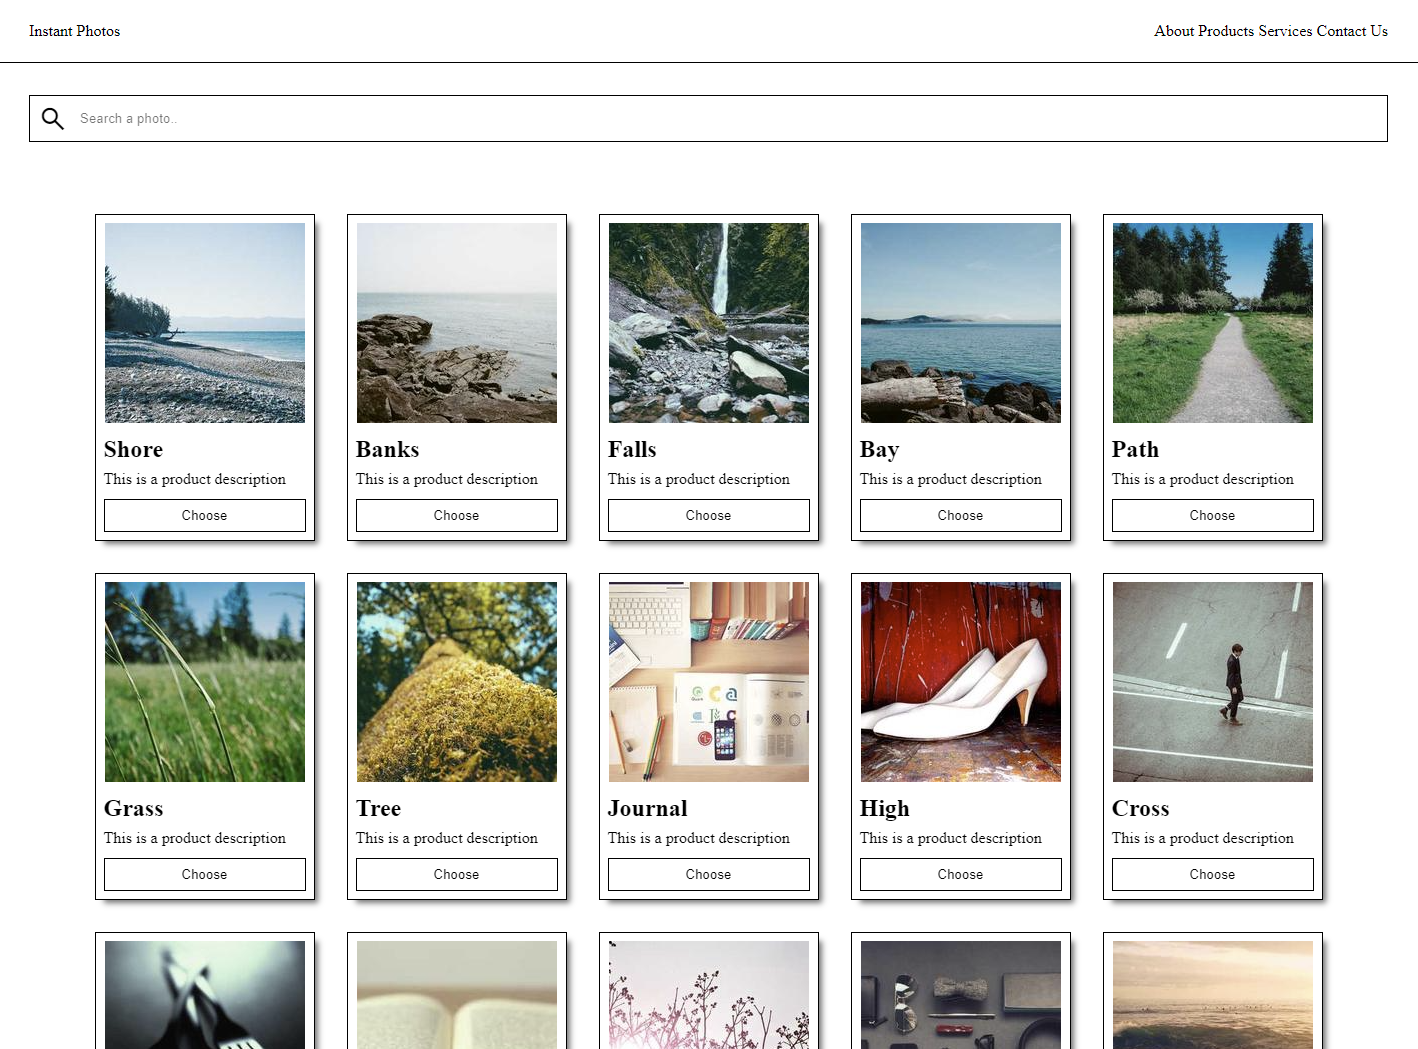Click the Tree photo thumbnail
Screen dimensions: 1418x1049
point(456,681)
